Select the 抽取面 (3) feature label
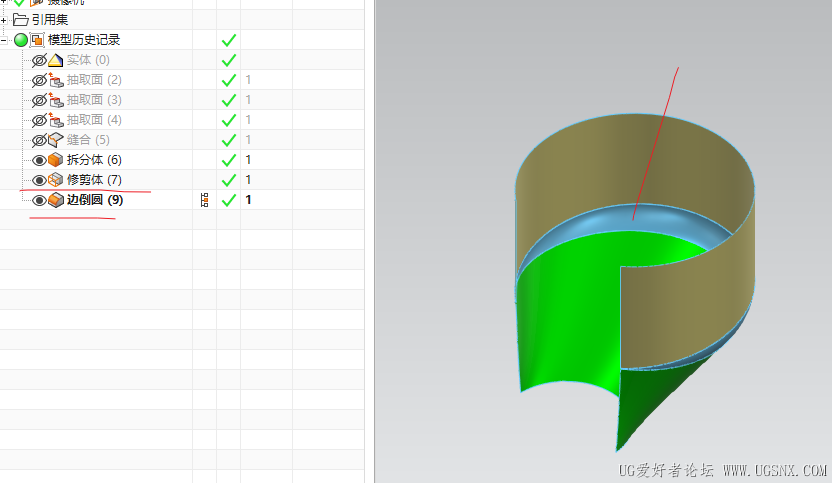 tap(94, 100)
